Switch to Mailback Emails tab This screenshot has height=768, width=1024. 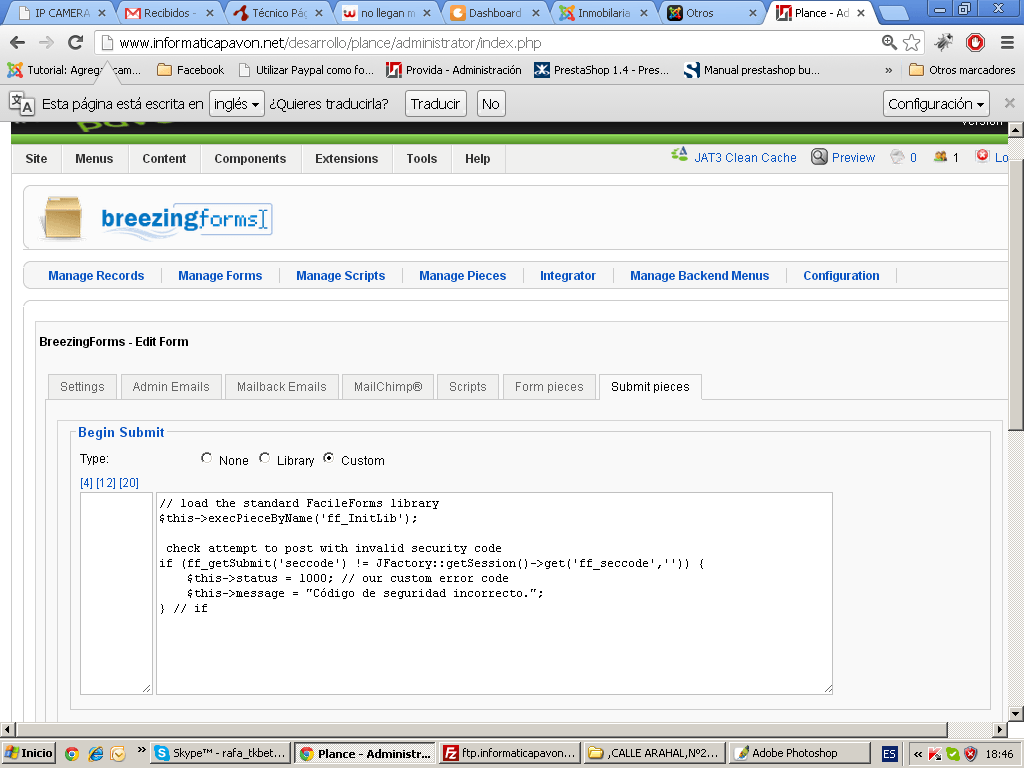click(x=281, y=387)
